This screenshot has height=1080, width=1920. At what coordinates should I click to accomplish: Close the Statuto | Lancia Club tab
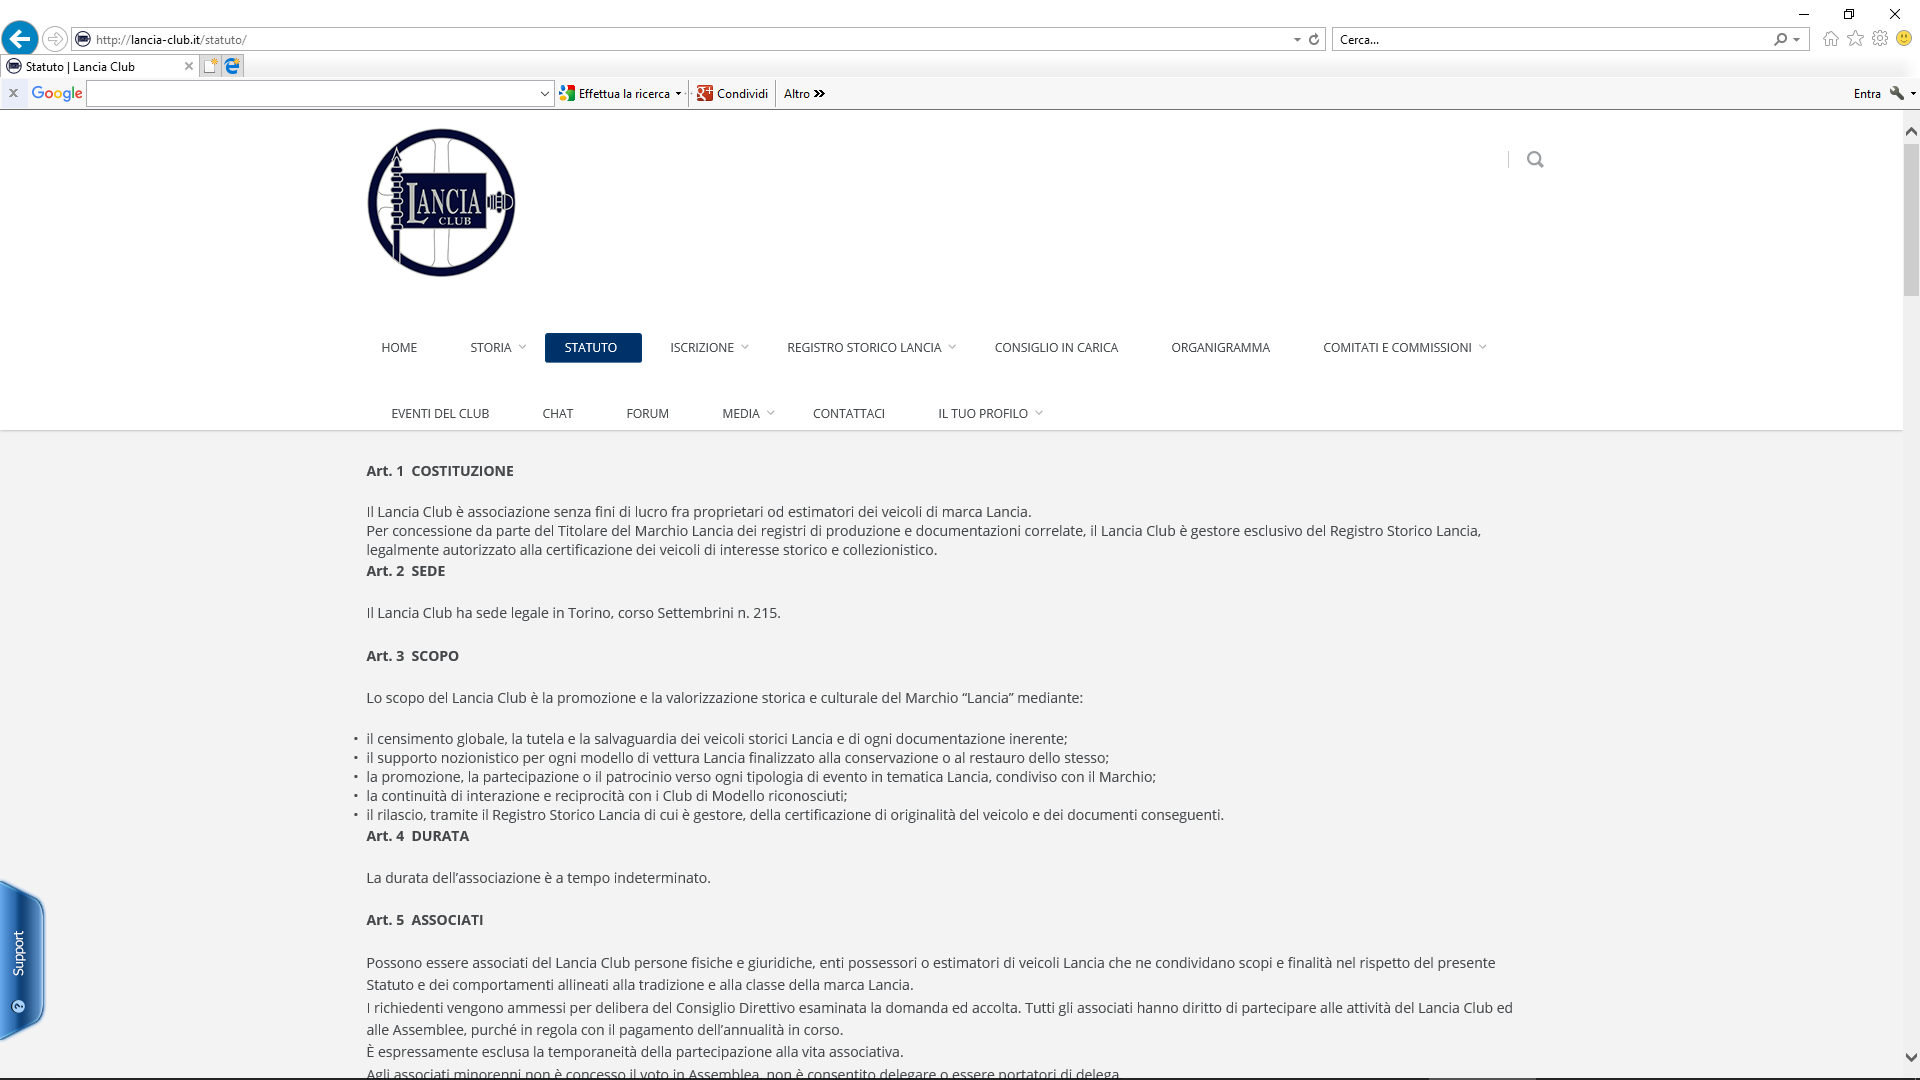pos(188,66)
